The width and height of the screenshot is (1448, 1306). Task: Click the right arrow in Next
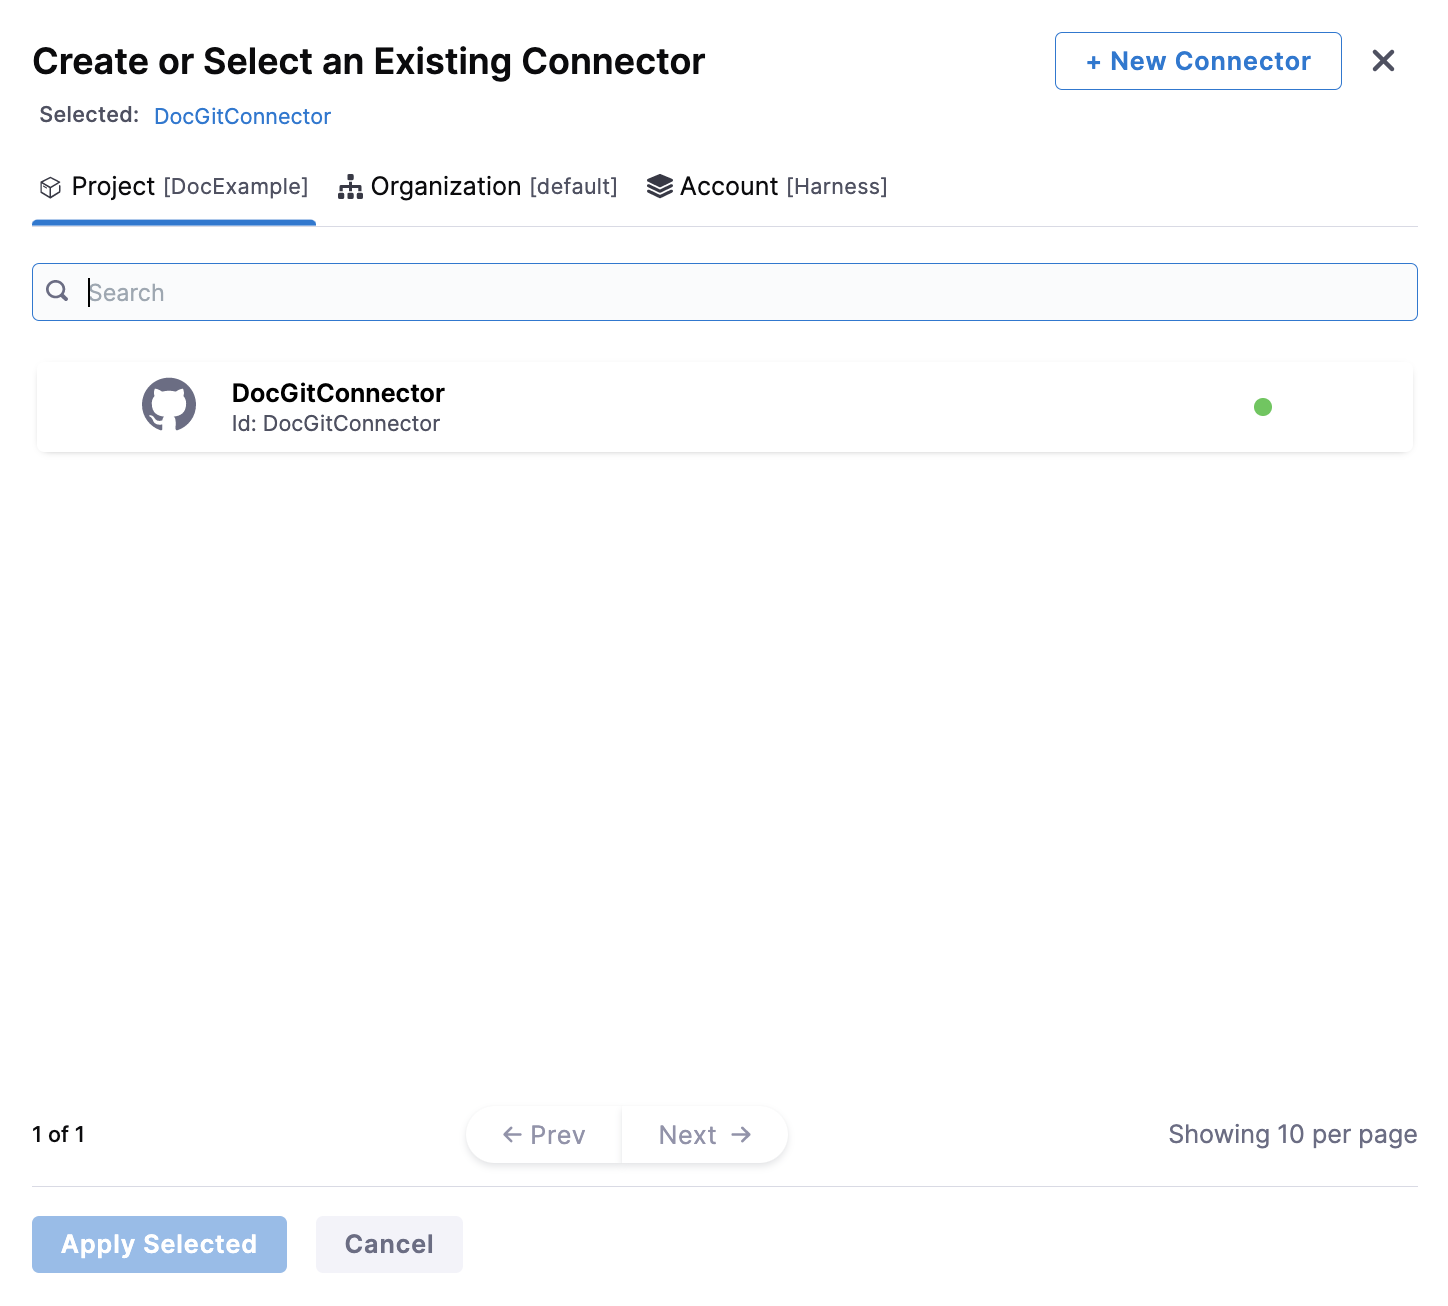pyautogui.click(x=741, y=1135)
